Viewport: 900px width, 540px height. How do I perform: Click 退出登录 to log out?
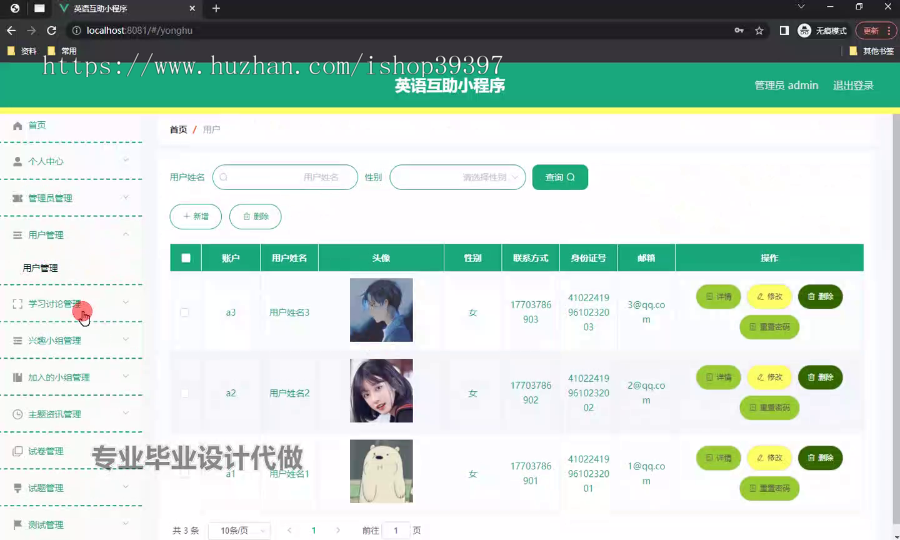click(853, 86)
